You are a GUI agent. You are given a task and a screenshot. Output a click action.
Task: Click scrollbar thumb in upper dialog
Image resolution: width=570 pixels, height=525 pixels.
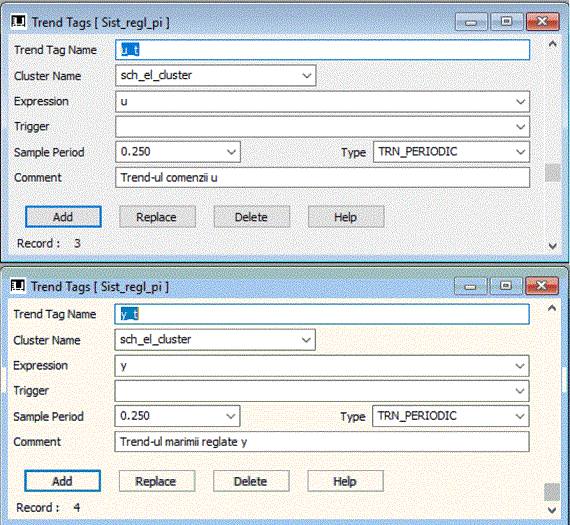pos(553,173)
